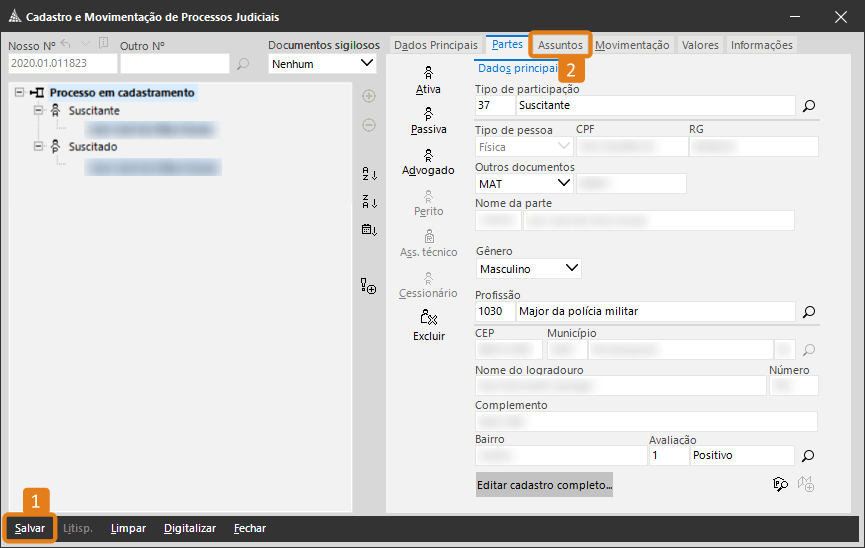This screenshot has width=865, height=548.
Task: Collapse the Suscitante tree branch
Action: [38, 111]
